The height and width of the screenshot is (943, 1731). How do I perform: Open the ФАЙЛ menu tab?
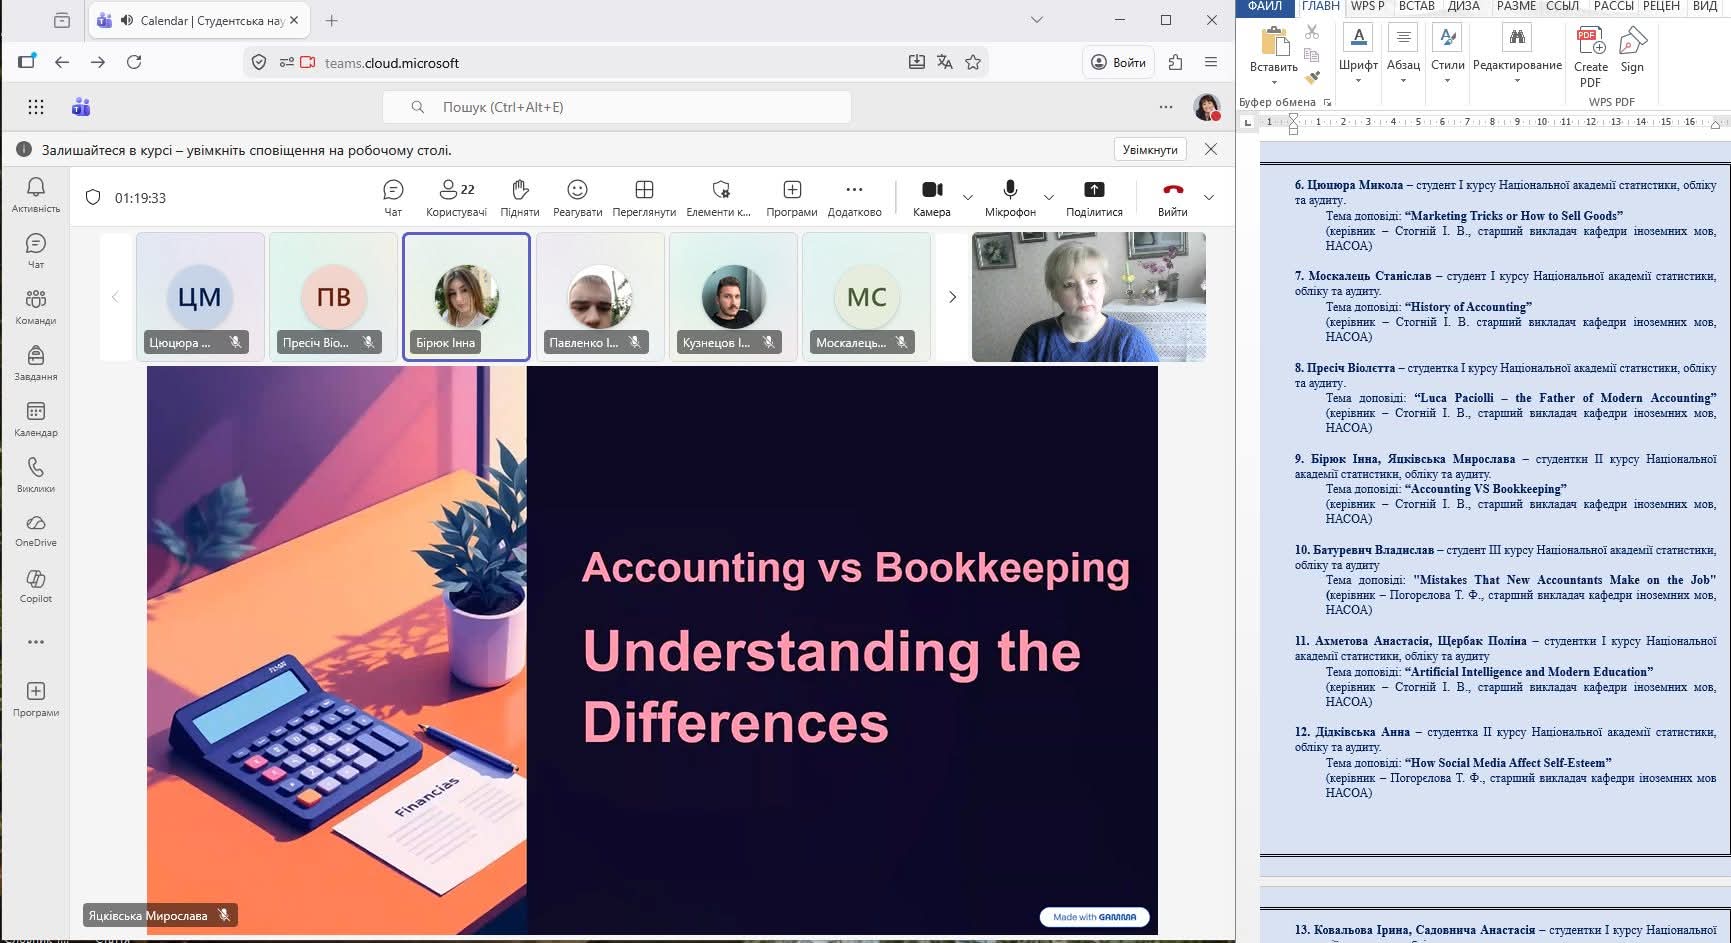pos(1264,7)
